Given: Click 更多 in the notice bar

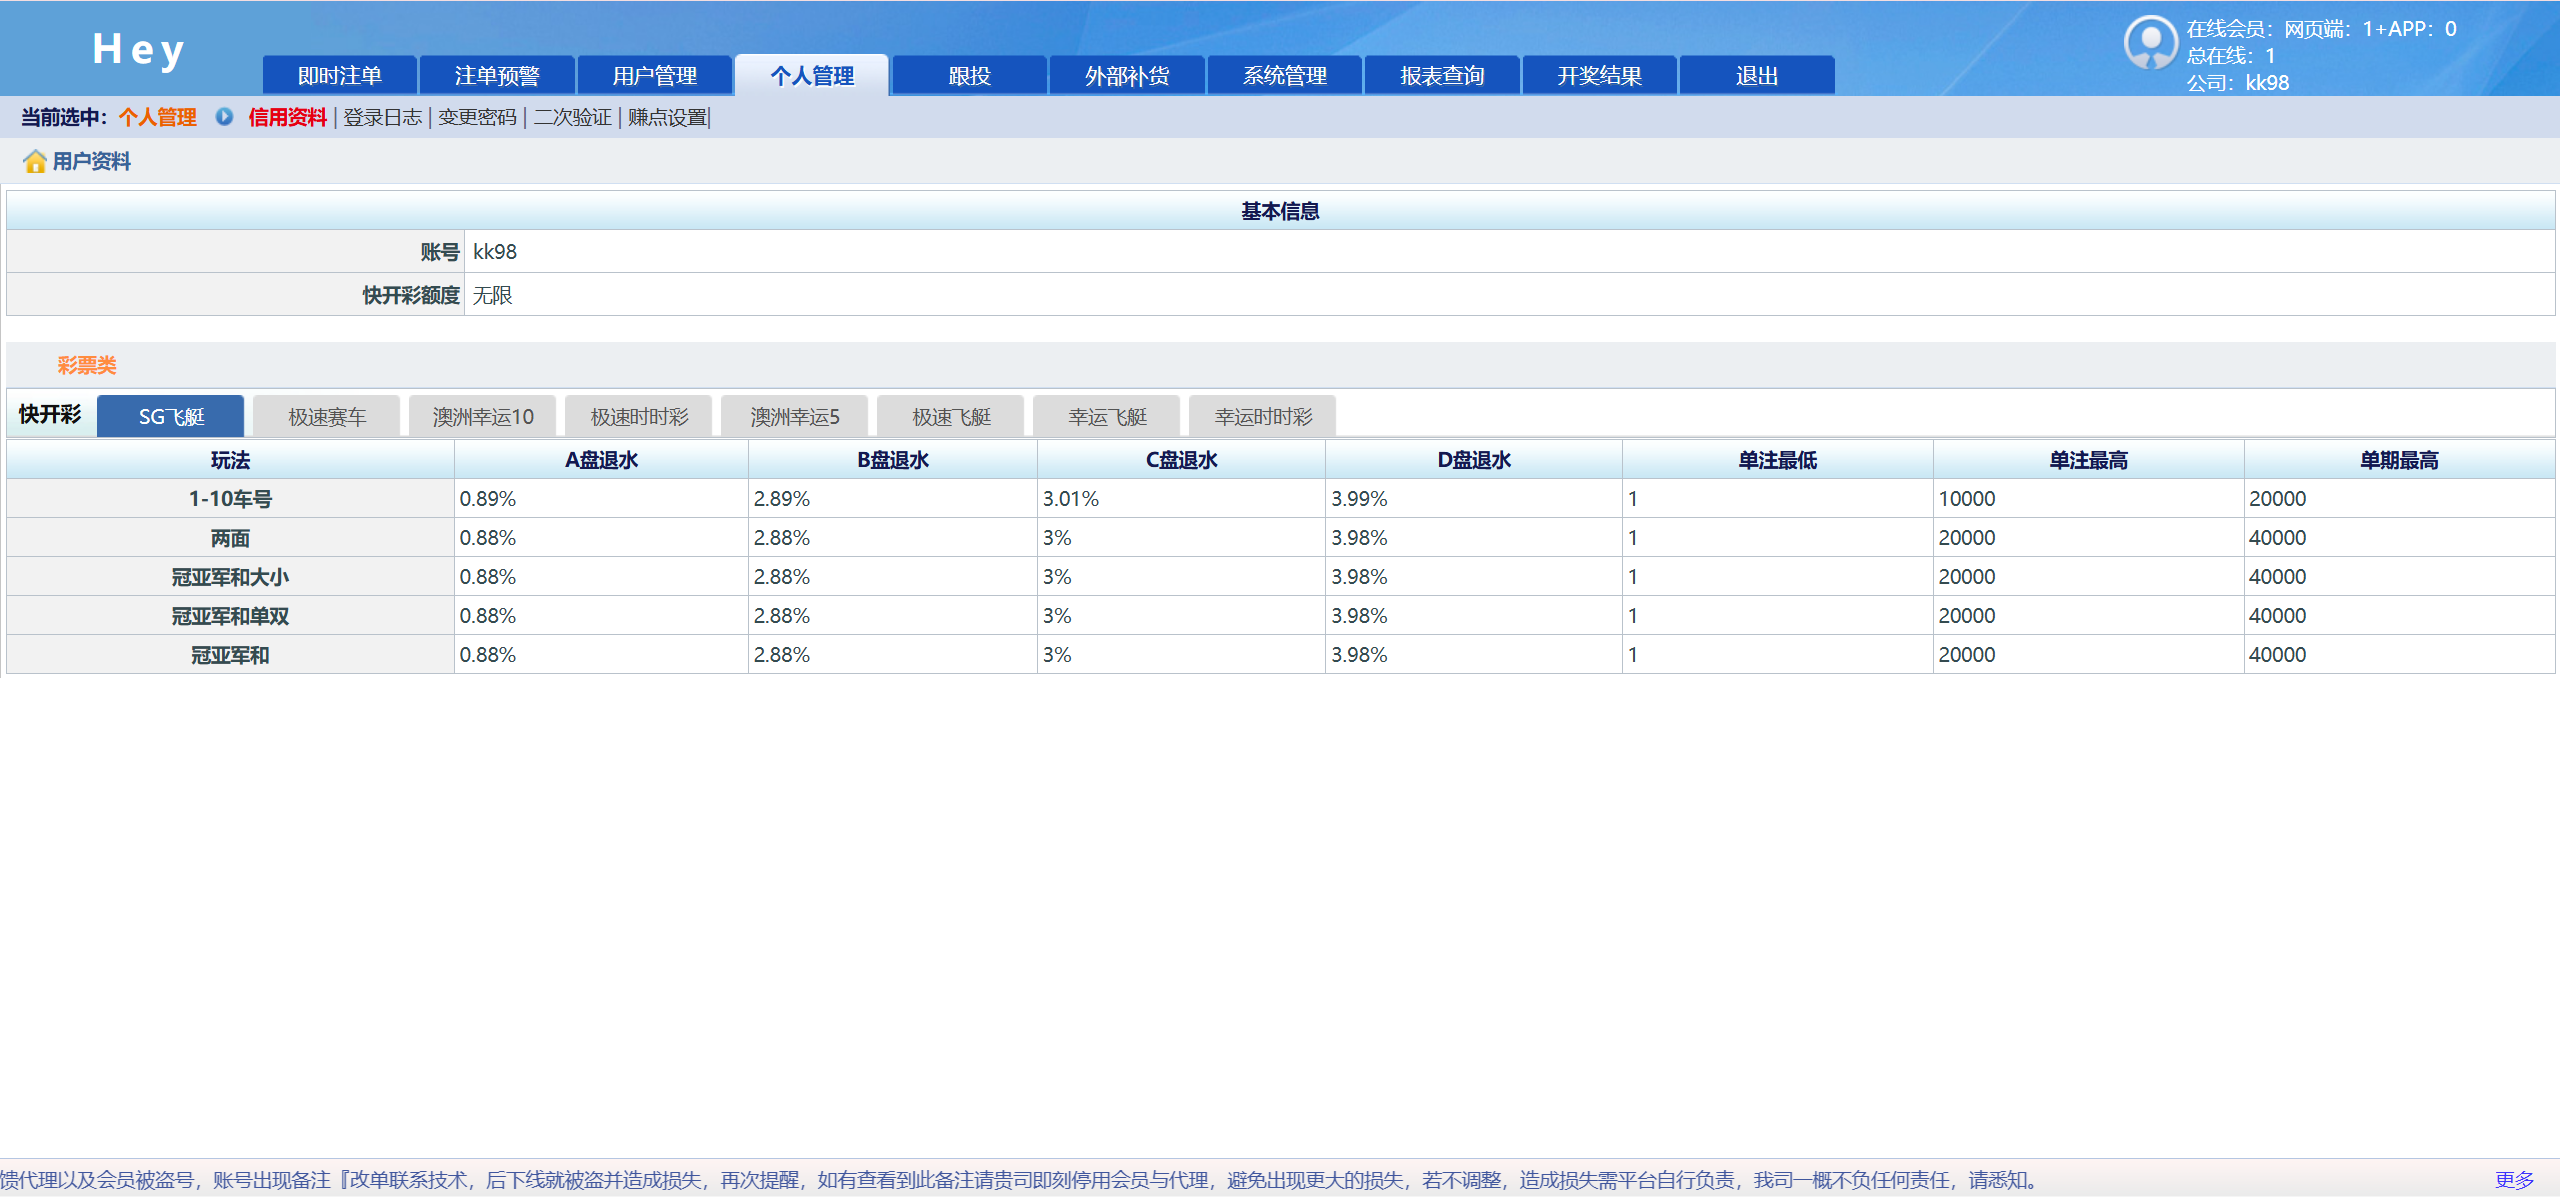Looking at the screenshot, I should pyautogui.click(x=2514, y=1180).
